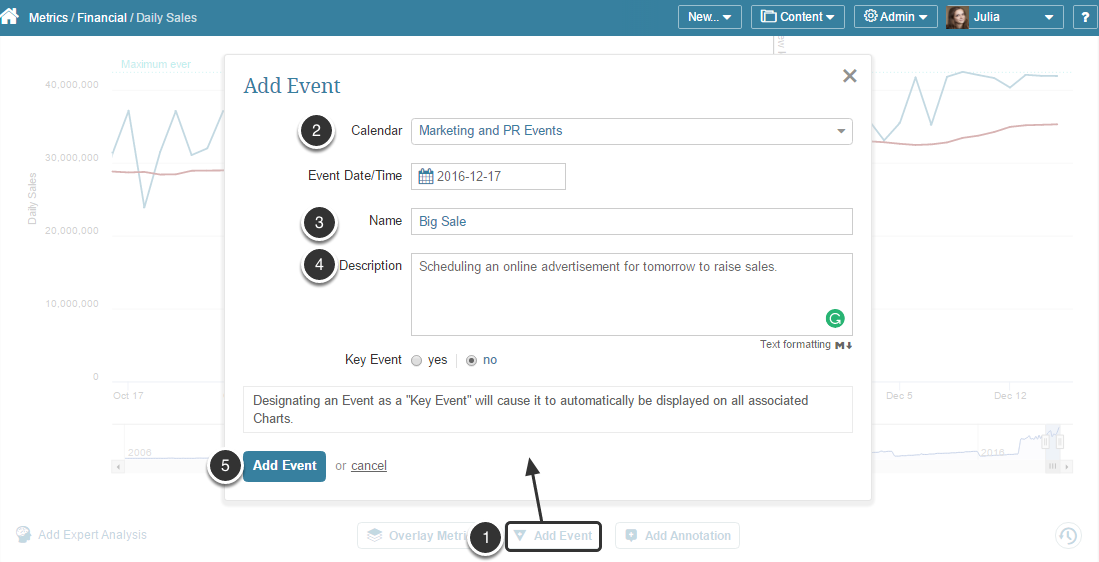
Task: Click into the Name field
Action: pyautogui.click(x=632, y=221)
